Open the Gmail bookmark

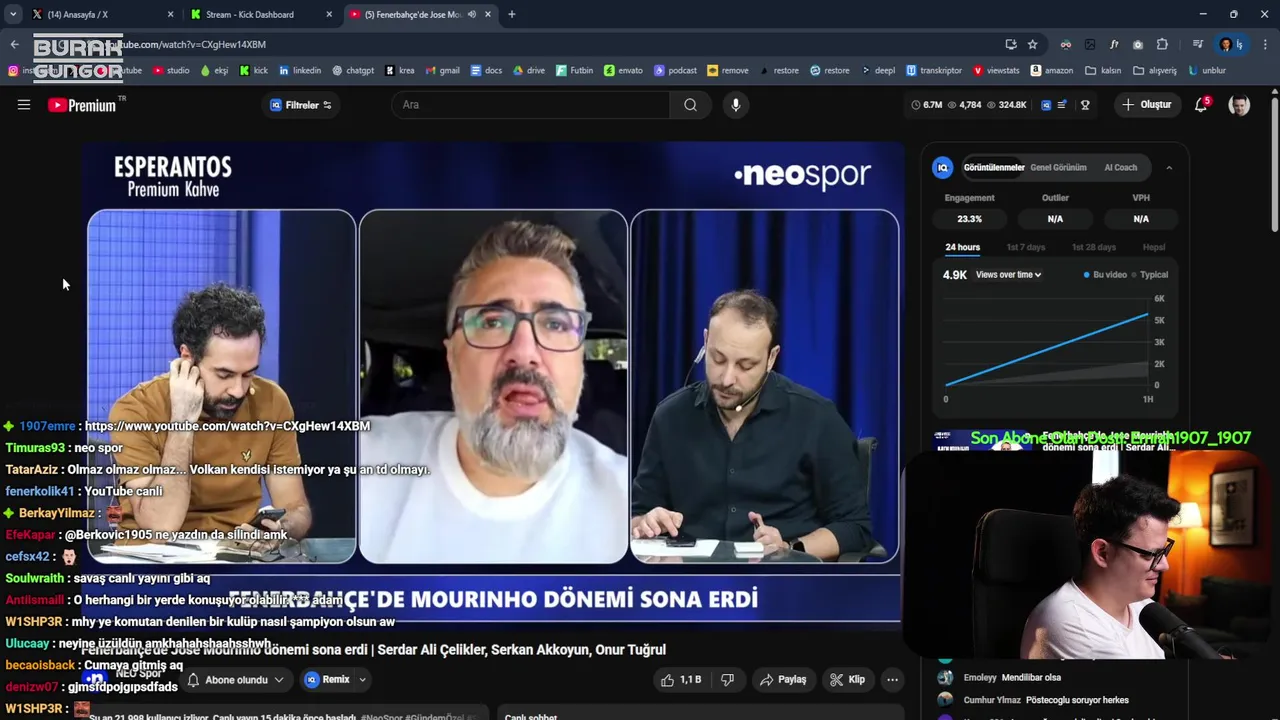(443, 71)
